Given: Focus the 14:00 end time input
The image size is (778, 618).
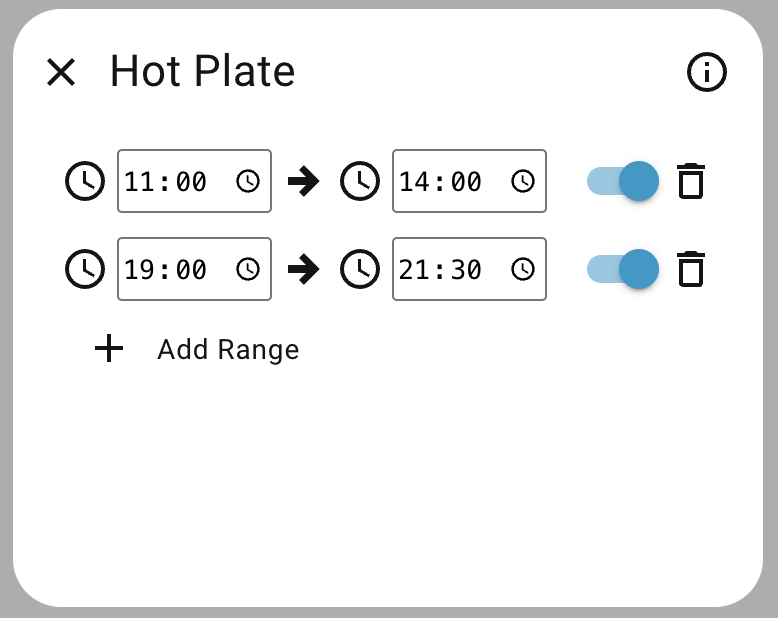Looking at the screenshot, I should point(441,181).
